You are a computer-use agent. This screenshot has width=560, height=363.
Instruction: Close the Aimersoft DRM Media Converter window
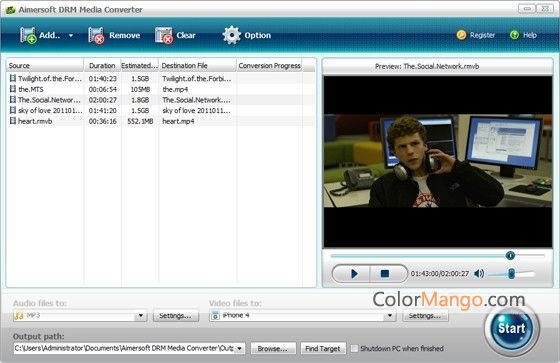click(x=545, y=8)
